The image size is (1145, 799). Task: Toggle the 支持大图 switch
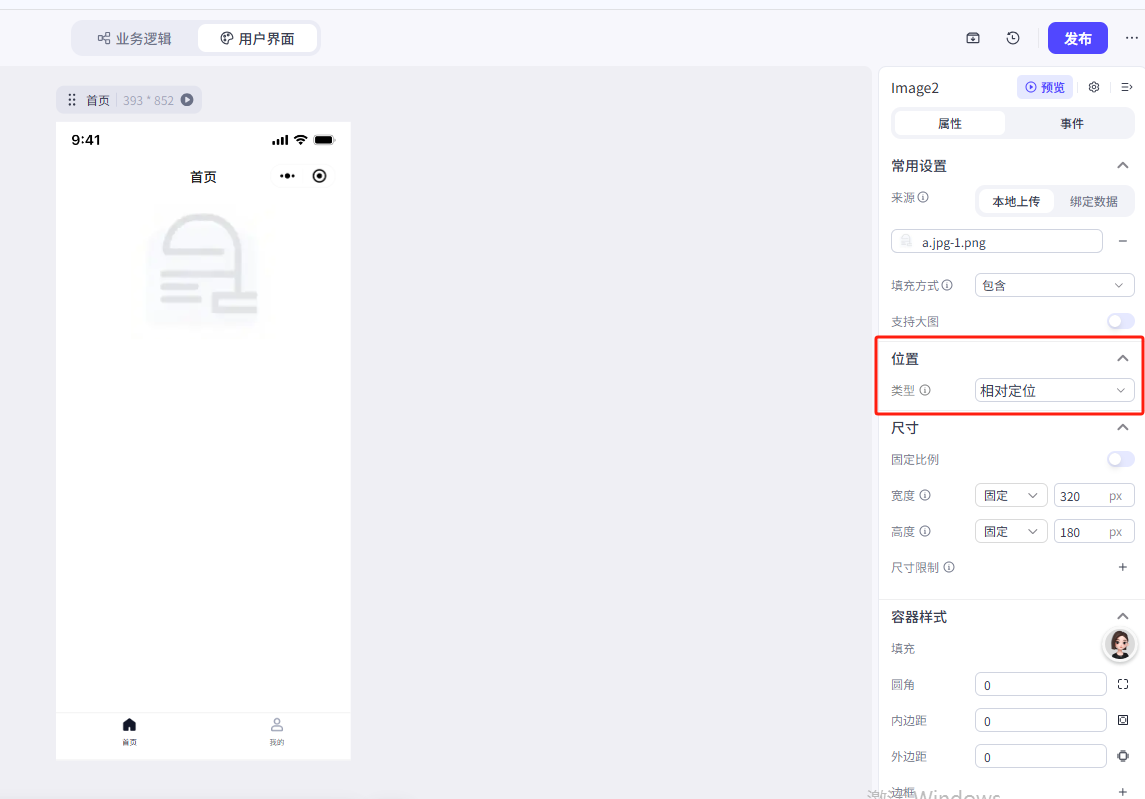(1120, 321)
